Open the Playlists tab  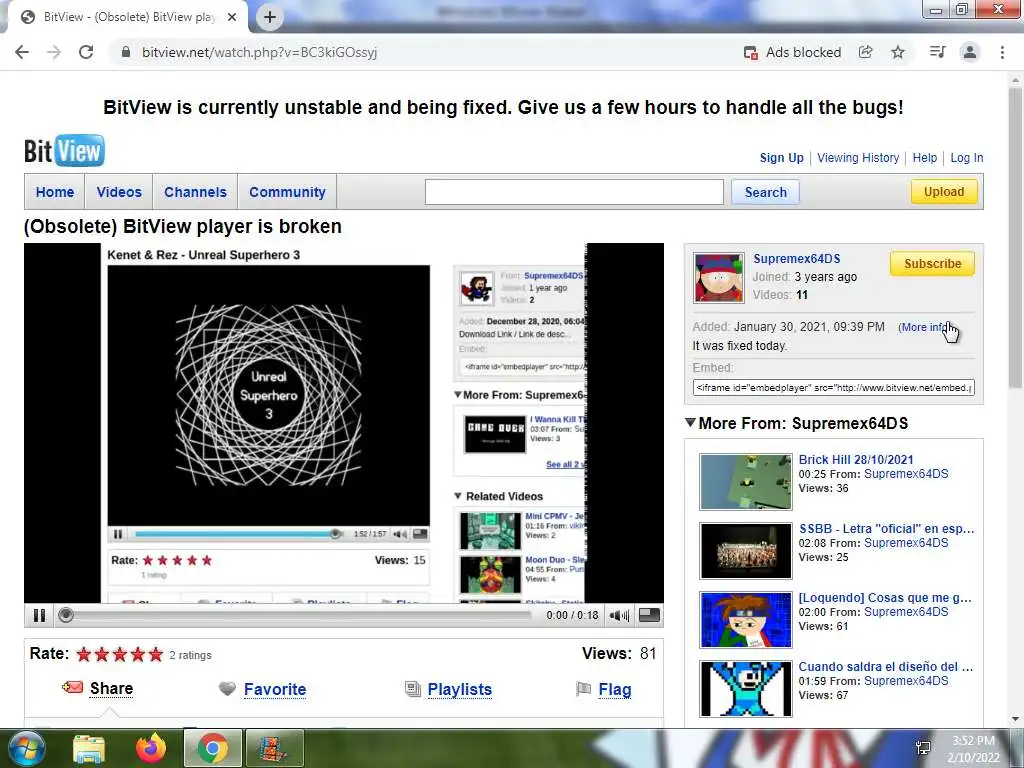point(460,689)
